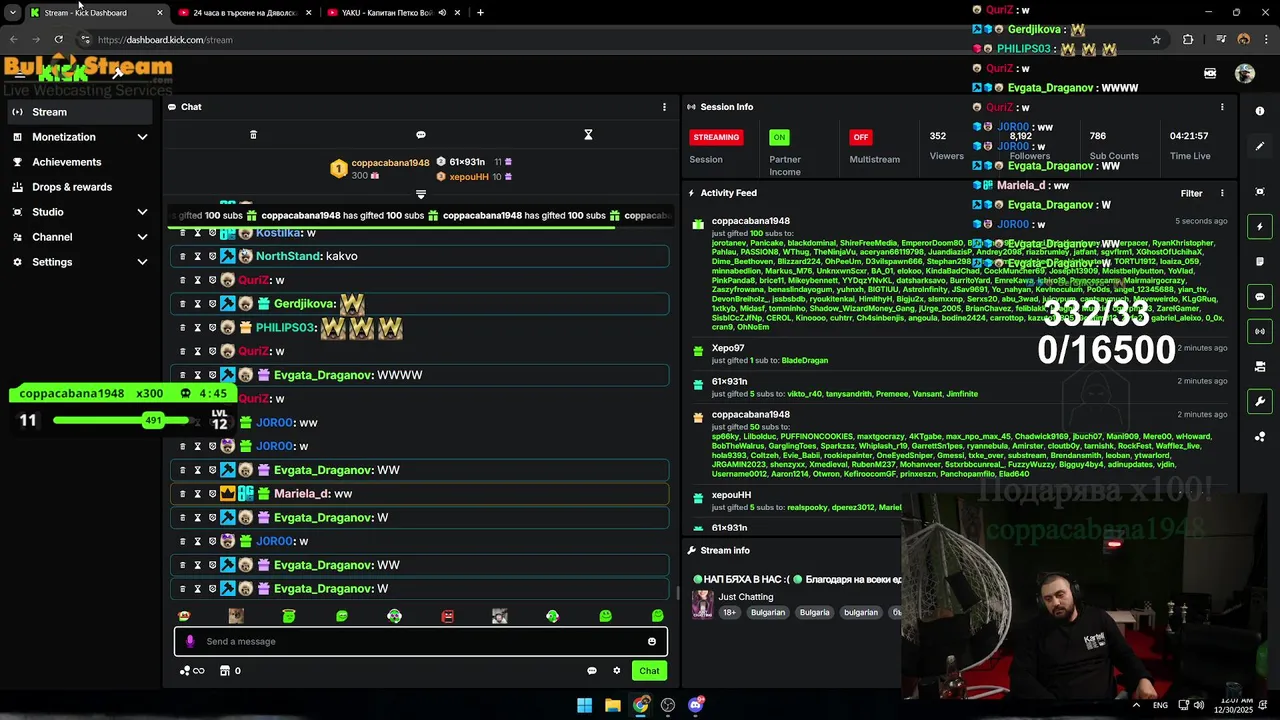Click the chat panel scrollbar thumb
The height and width of the screenshot is (720, 1280).
(x=679, y=592)
